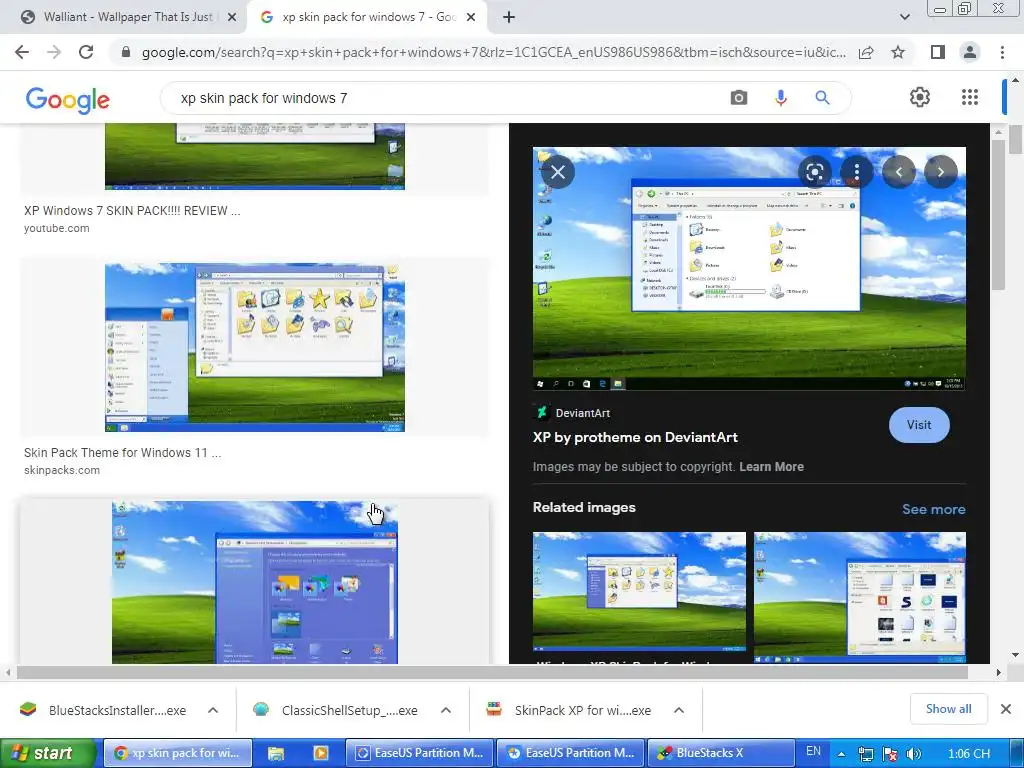Click the Visit button
1024x768 pixels.
[919, 425]
